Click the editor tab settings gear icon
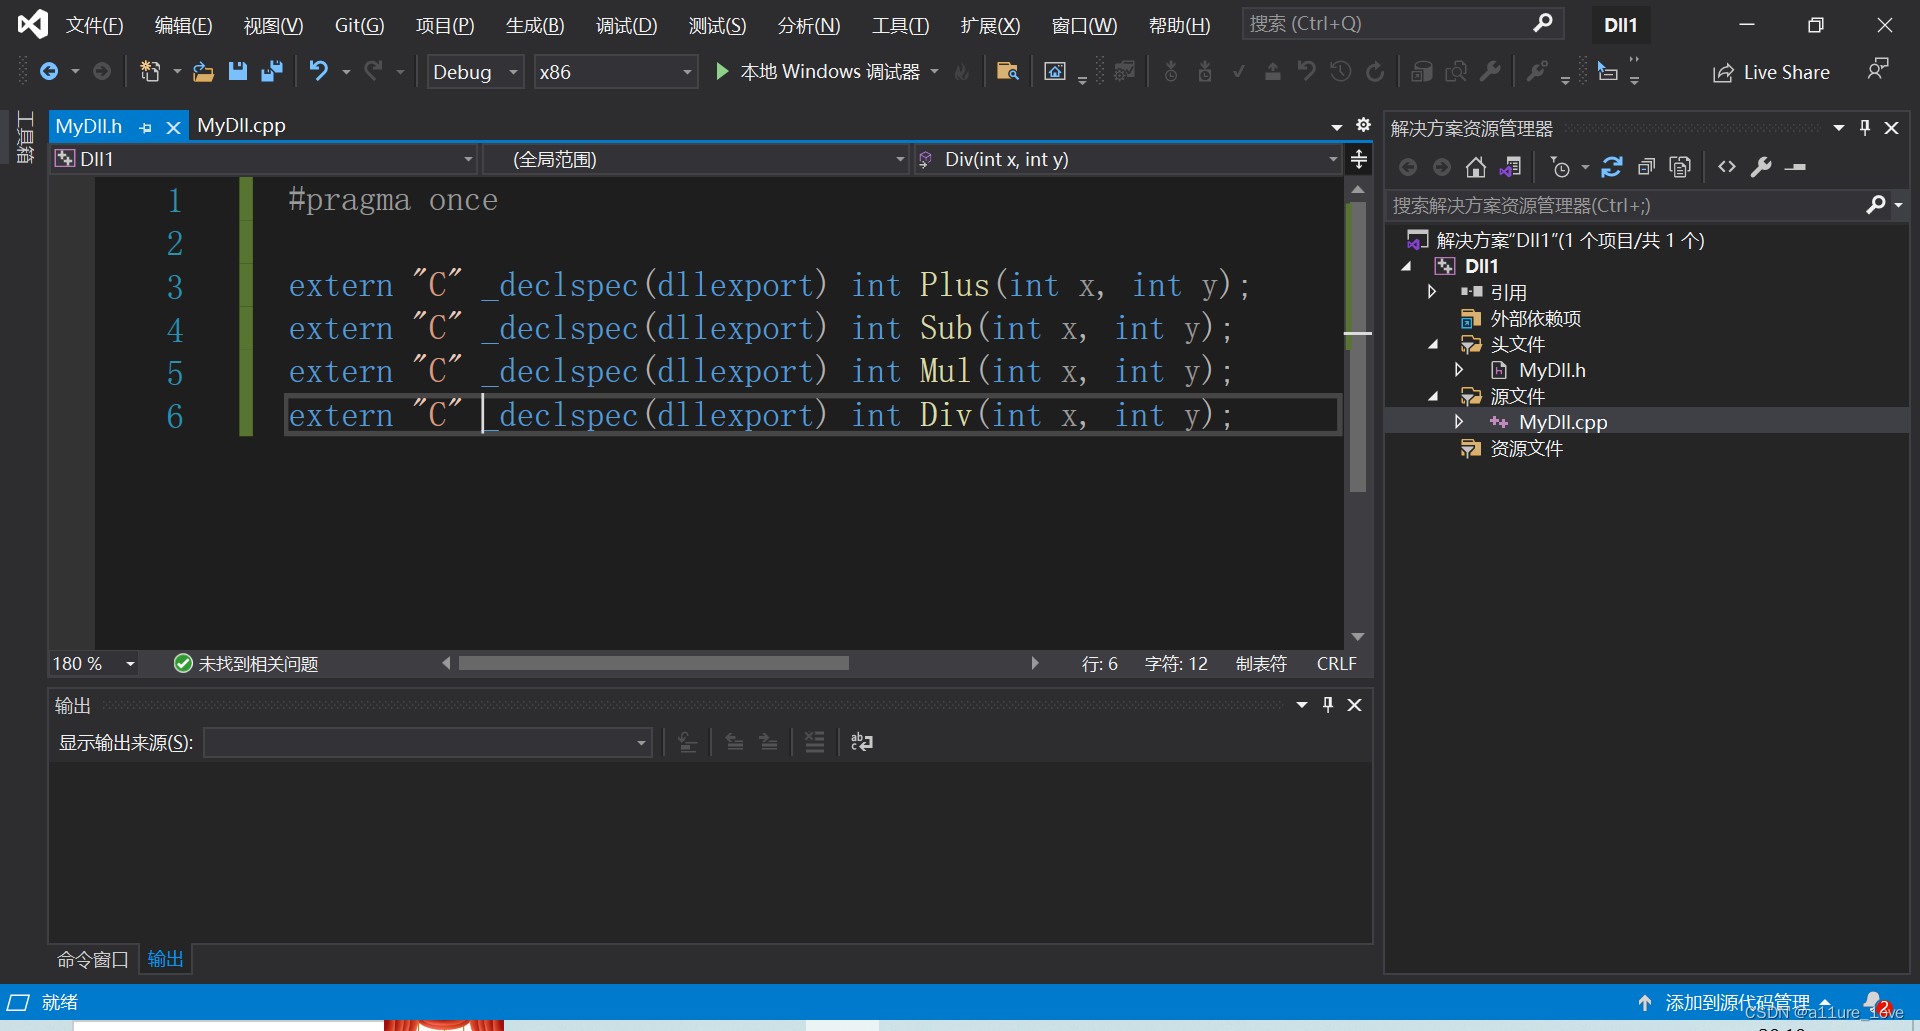 (1363, 125)
